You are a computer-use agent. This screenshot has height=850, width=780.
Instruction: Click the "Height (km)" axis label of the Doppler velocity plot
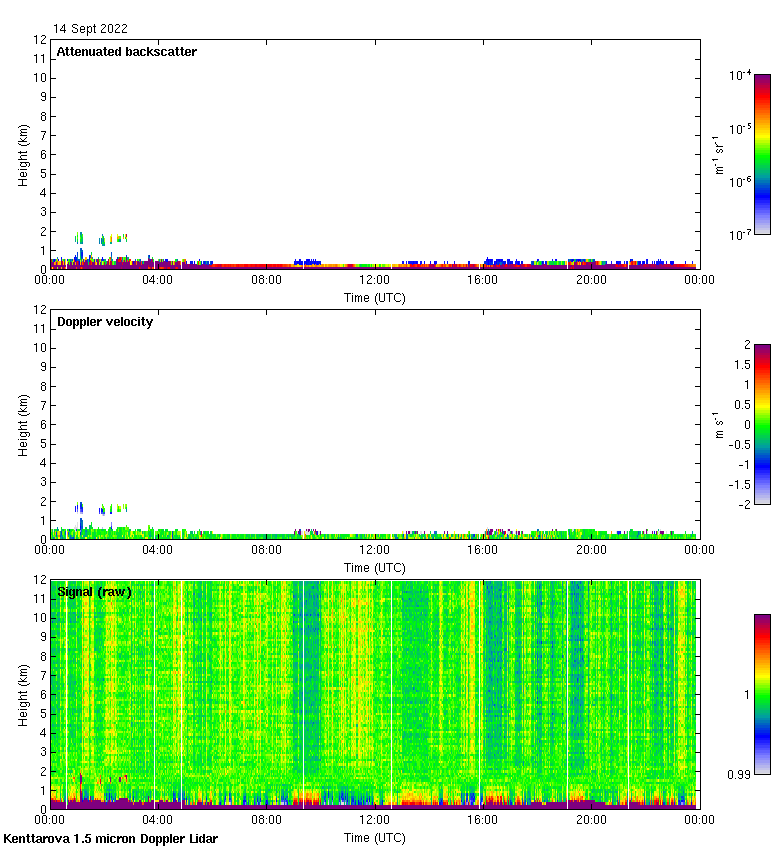pos(23,424)
